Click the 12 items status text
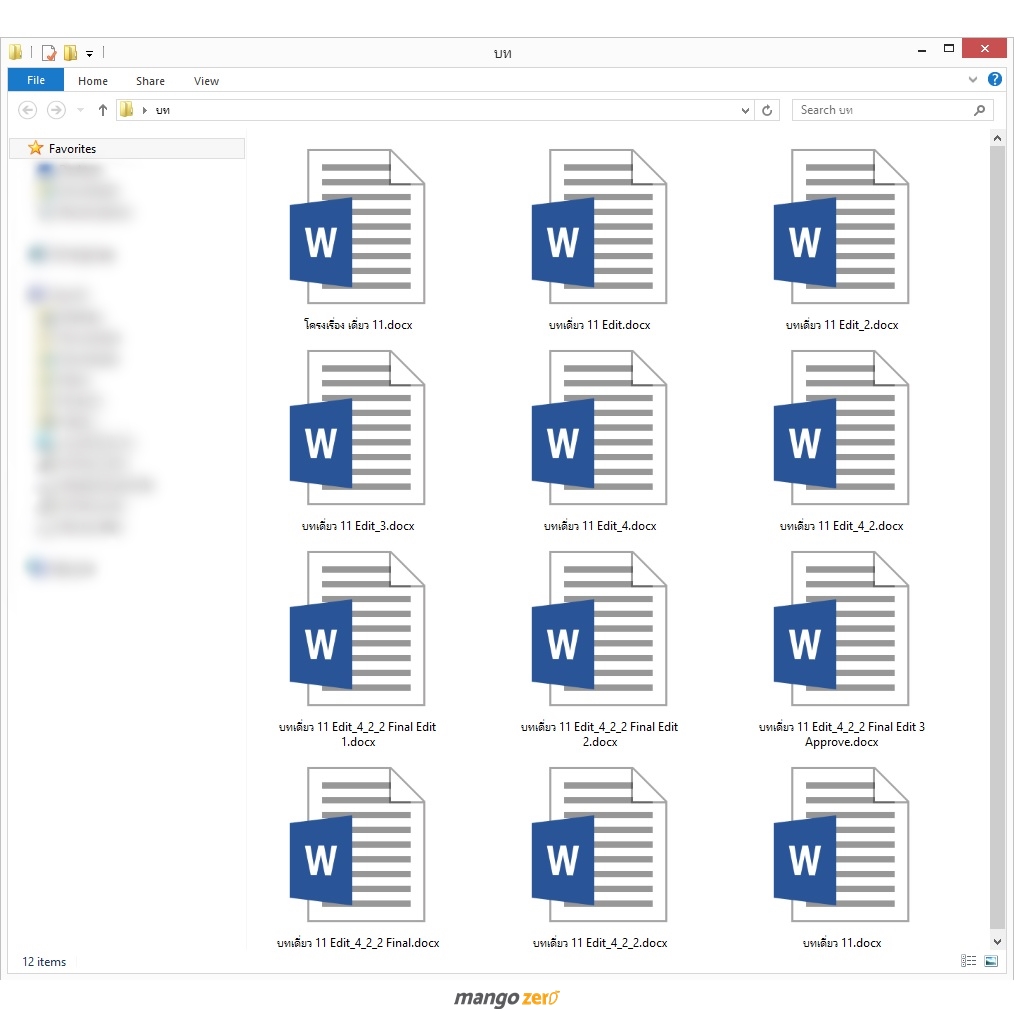Image resolution: width=1014 pixels, height=1014 pixels. [x=44, y=962]
